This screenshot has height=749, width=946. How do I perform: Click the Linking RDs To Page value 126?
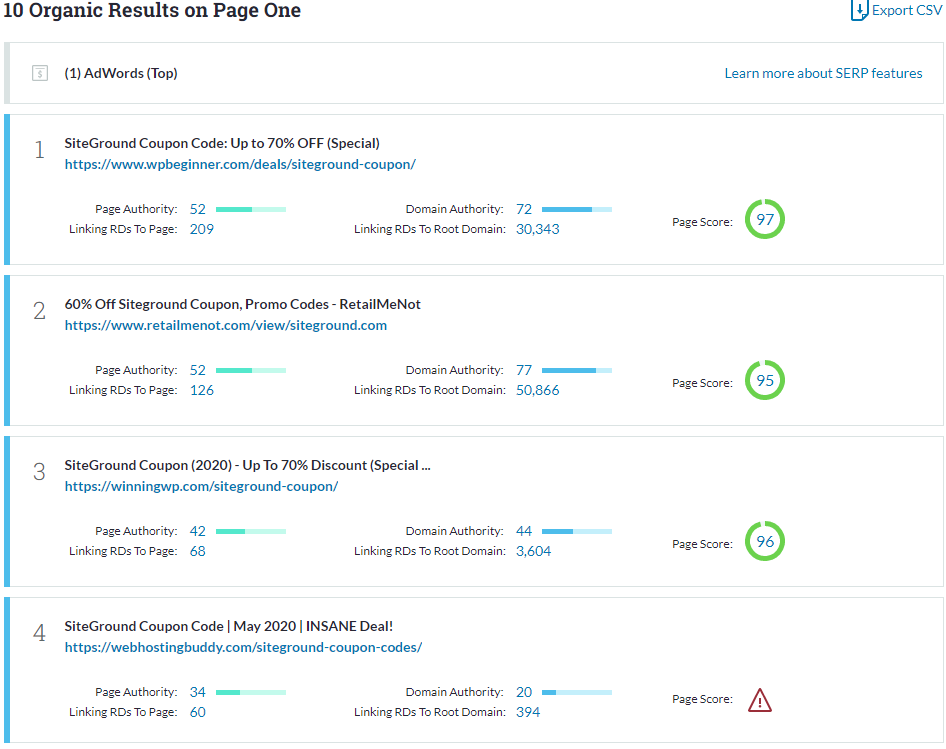pos(202,390)
